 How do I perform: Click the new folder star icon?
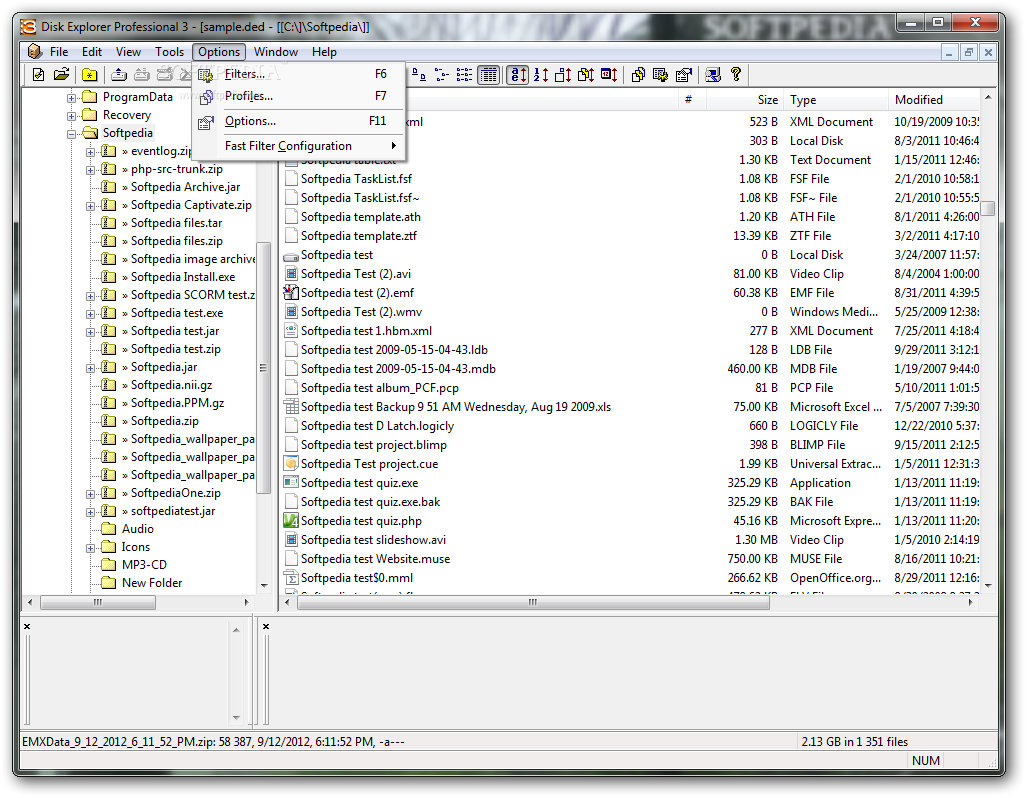point(90,75)
